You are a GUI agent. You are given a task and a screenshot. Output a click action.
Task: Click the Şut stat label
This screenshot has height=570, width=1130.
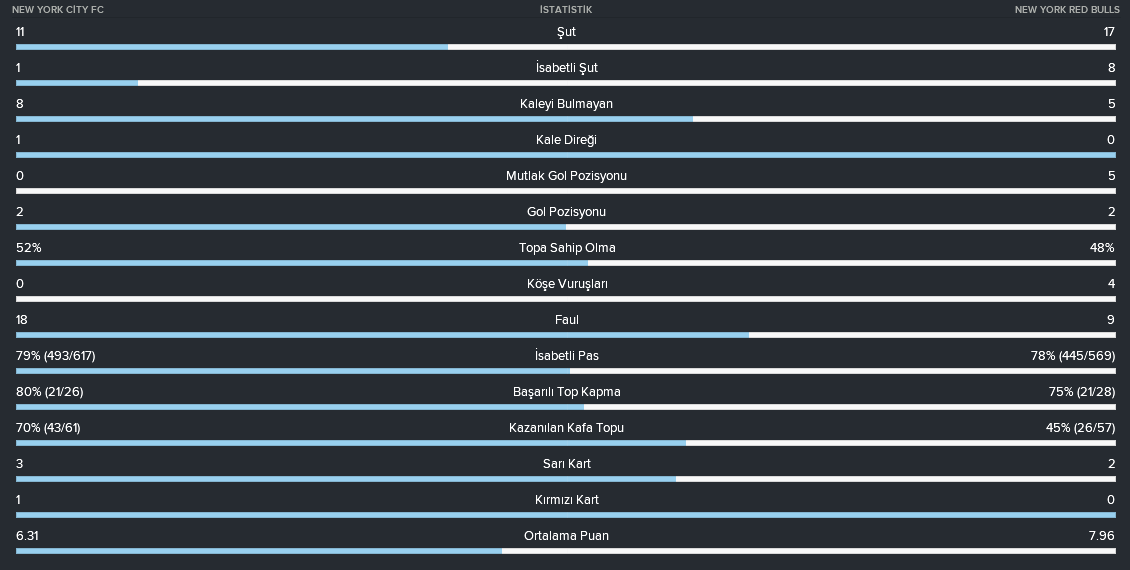coord(566,32)
